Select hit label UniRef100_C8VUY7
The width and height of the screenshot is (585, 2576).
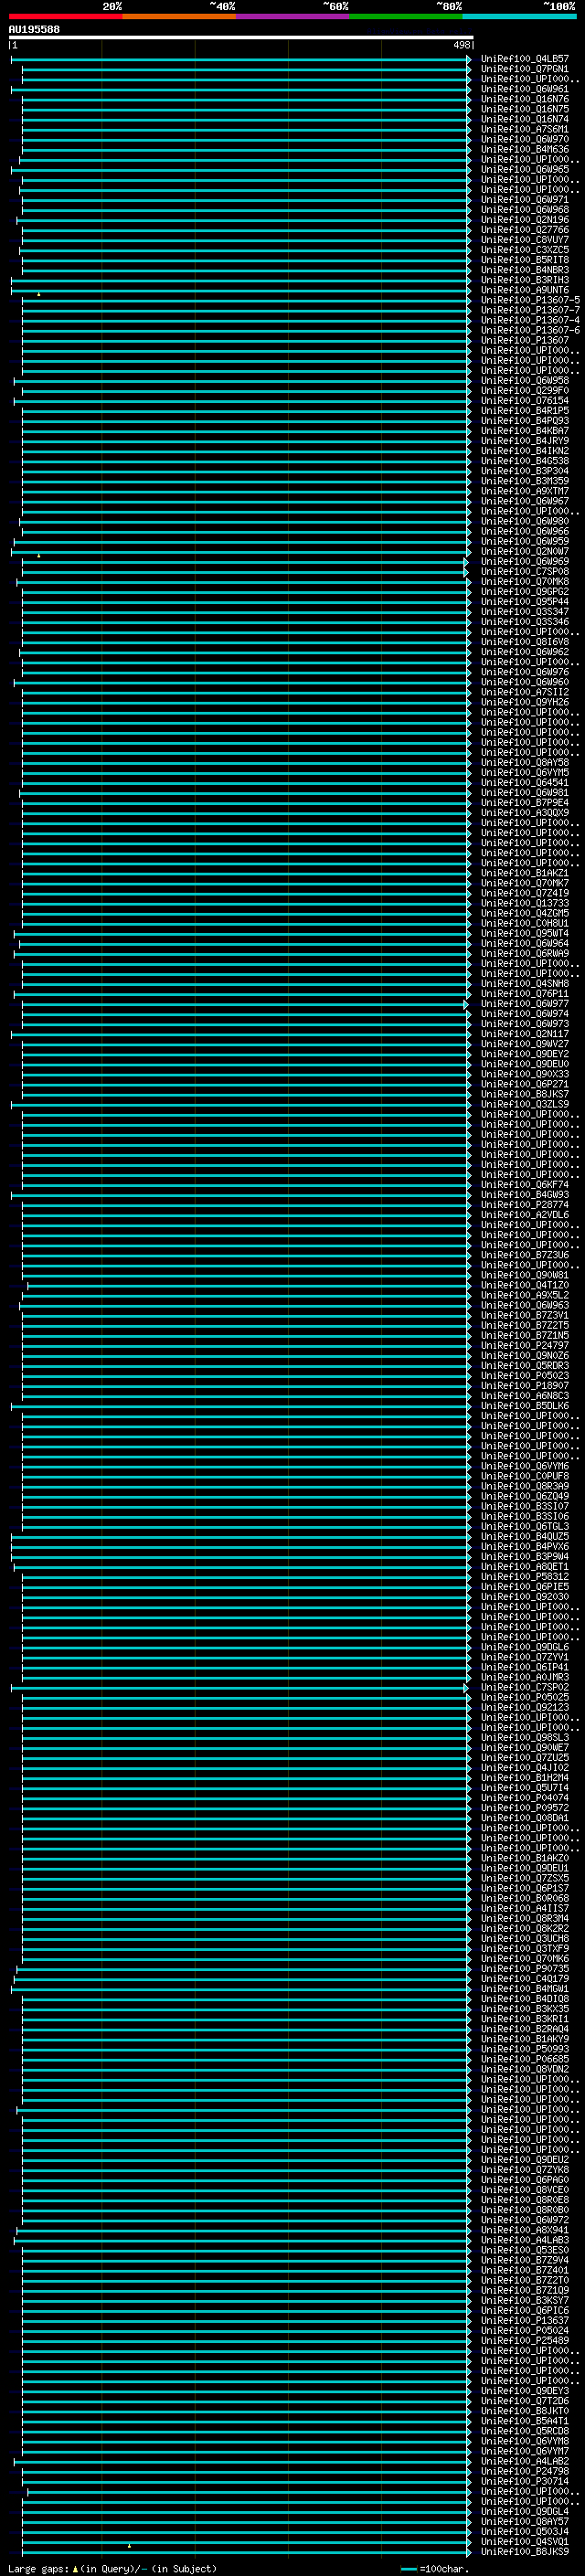click(x=525, y=240)
